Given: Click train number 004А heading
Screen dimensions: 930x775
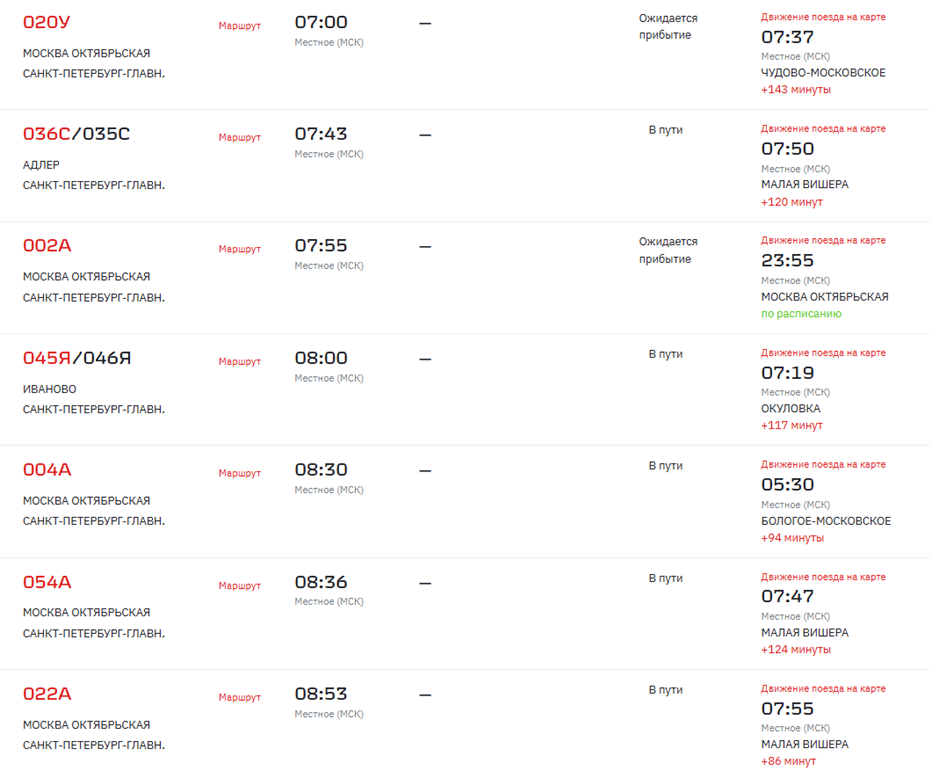Looking at the screenshot, I should (x=47, y=470).
